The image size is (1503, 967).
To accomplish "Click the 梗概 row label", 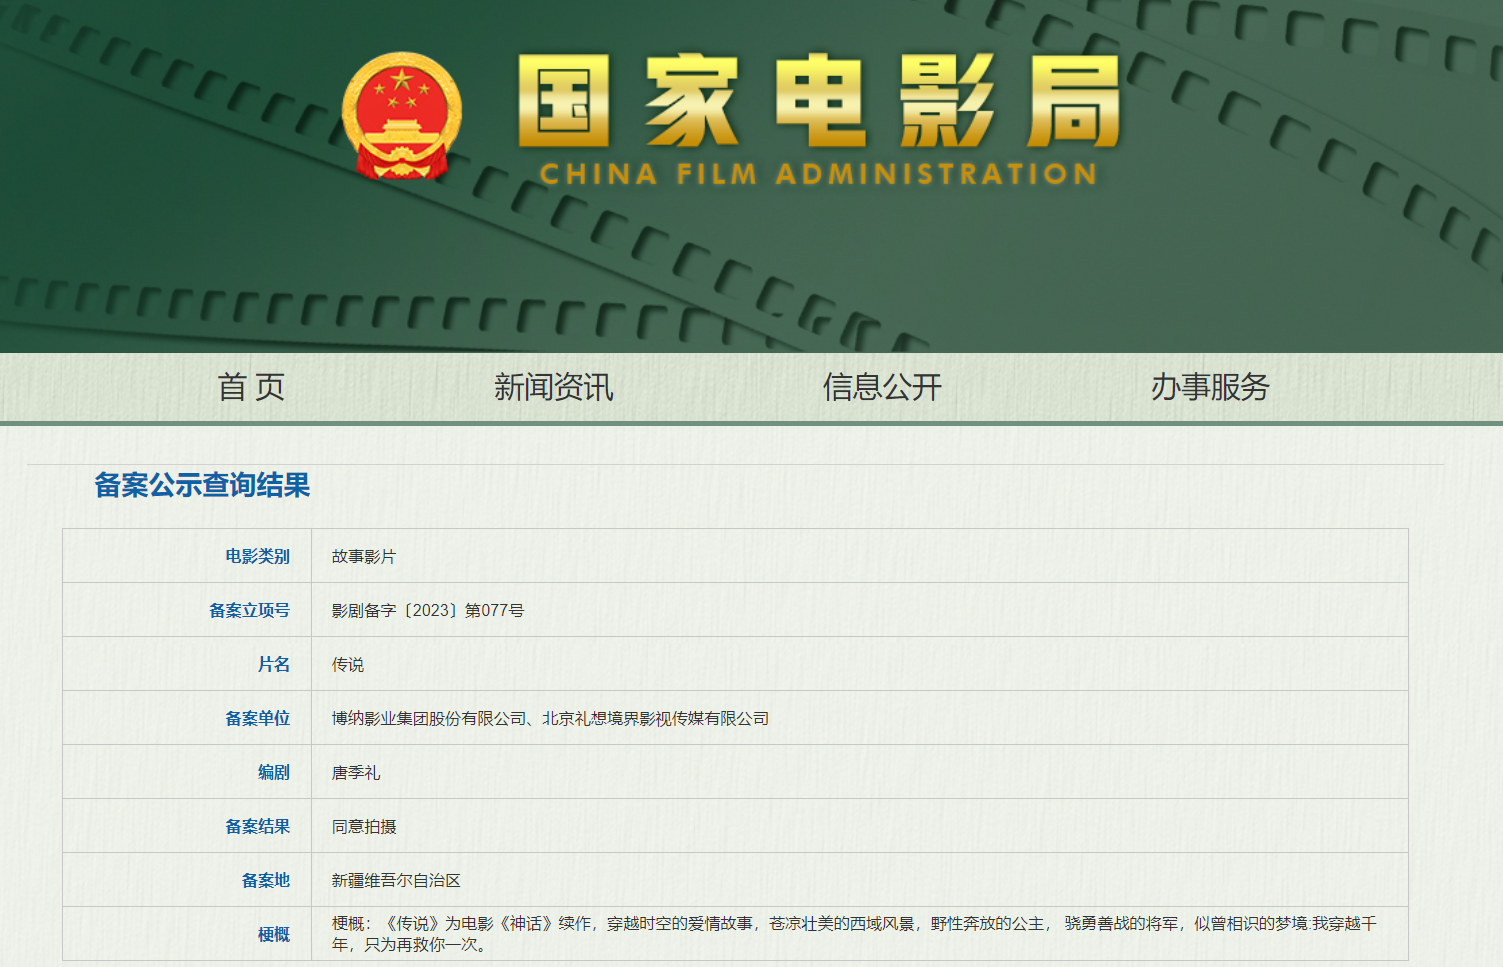I will [273, 934].
